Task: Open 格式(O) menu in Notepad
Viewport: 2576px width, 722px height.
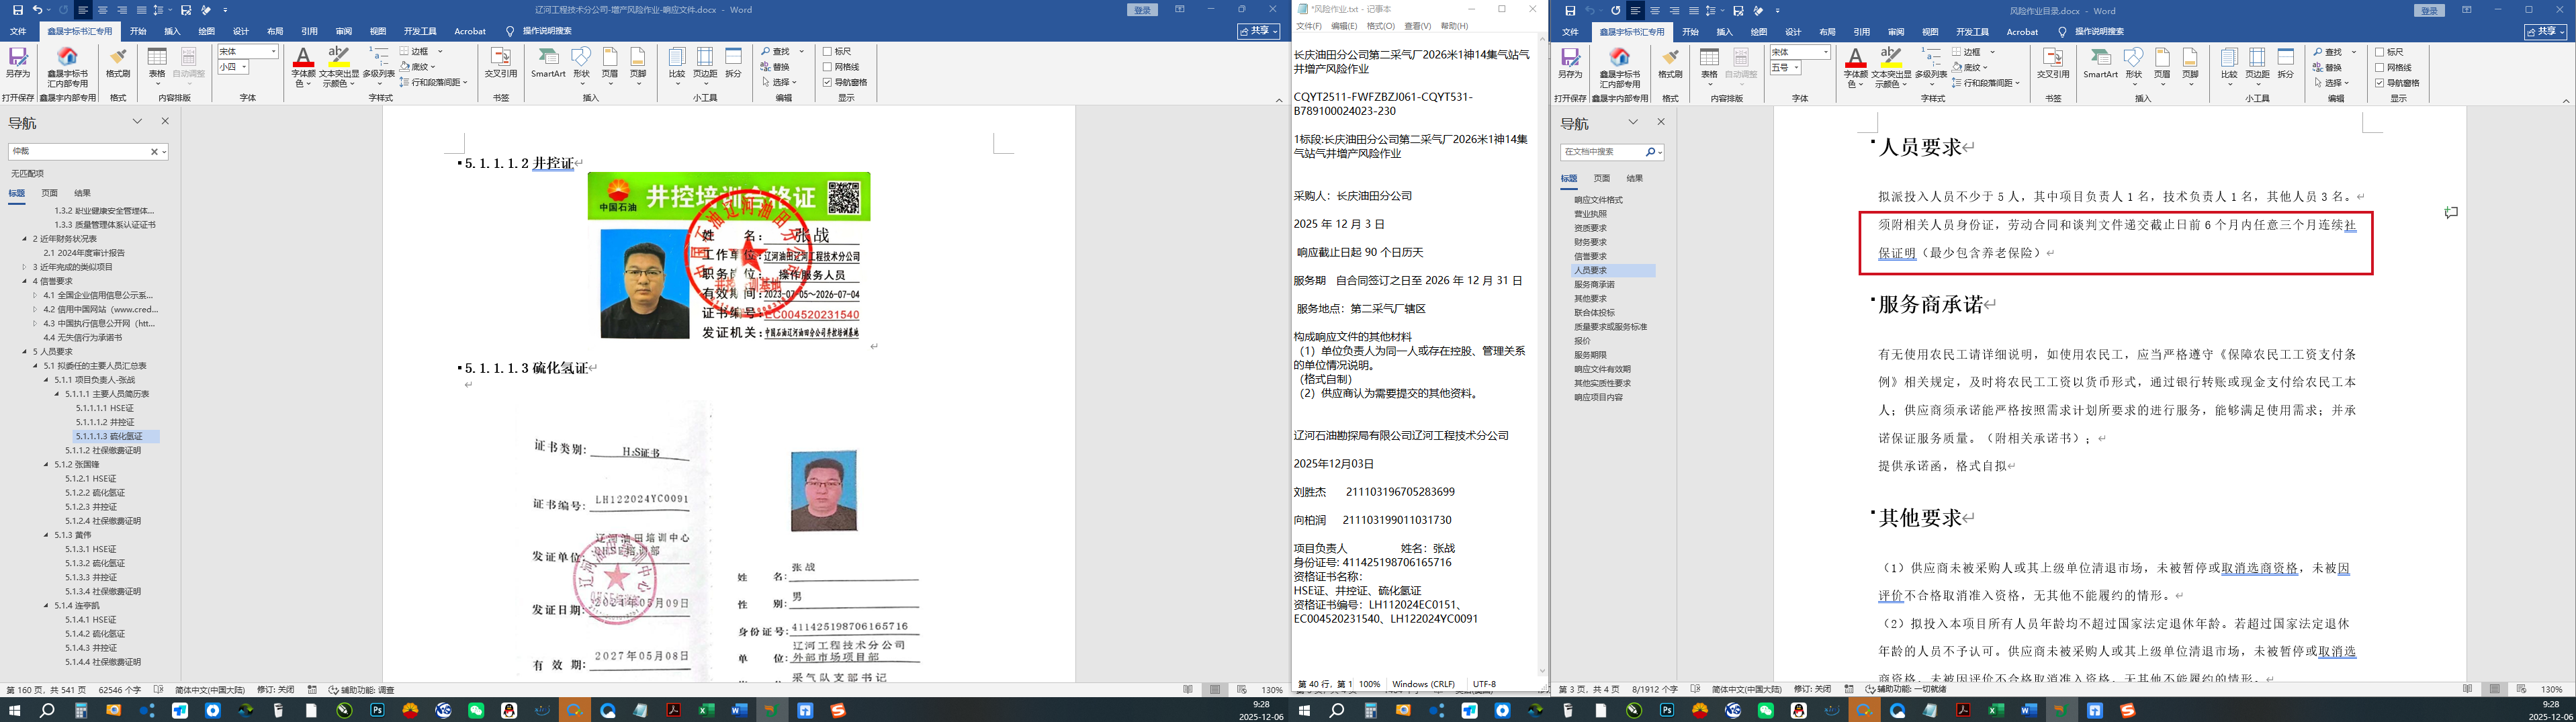Action: click(x=1380, y=26)
